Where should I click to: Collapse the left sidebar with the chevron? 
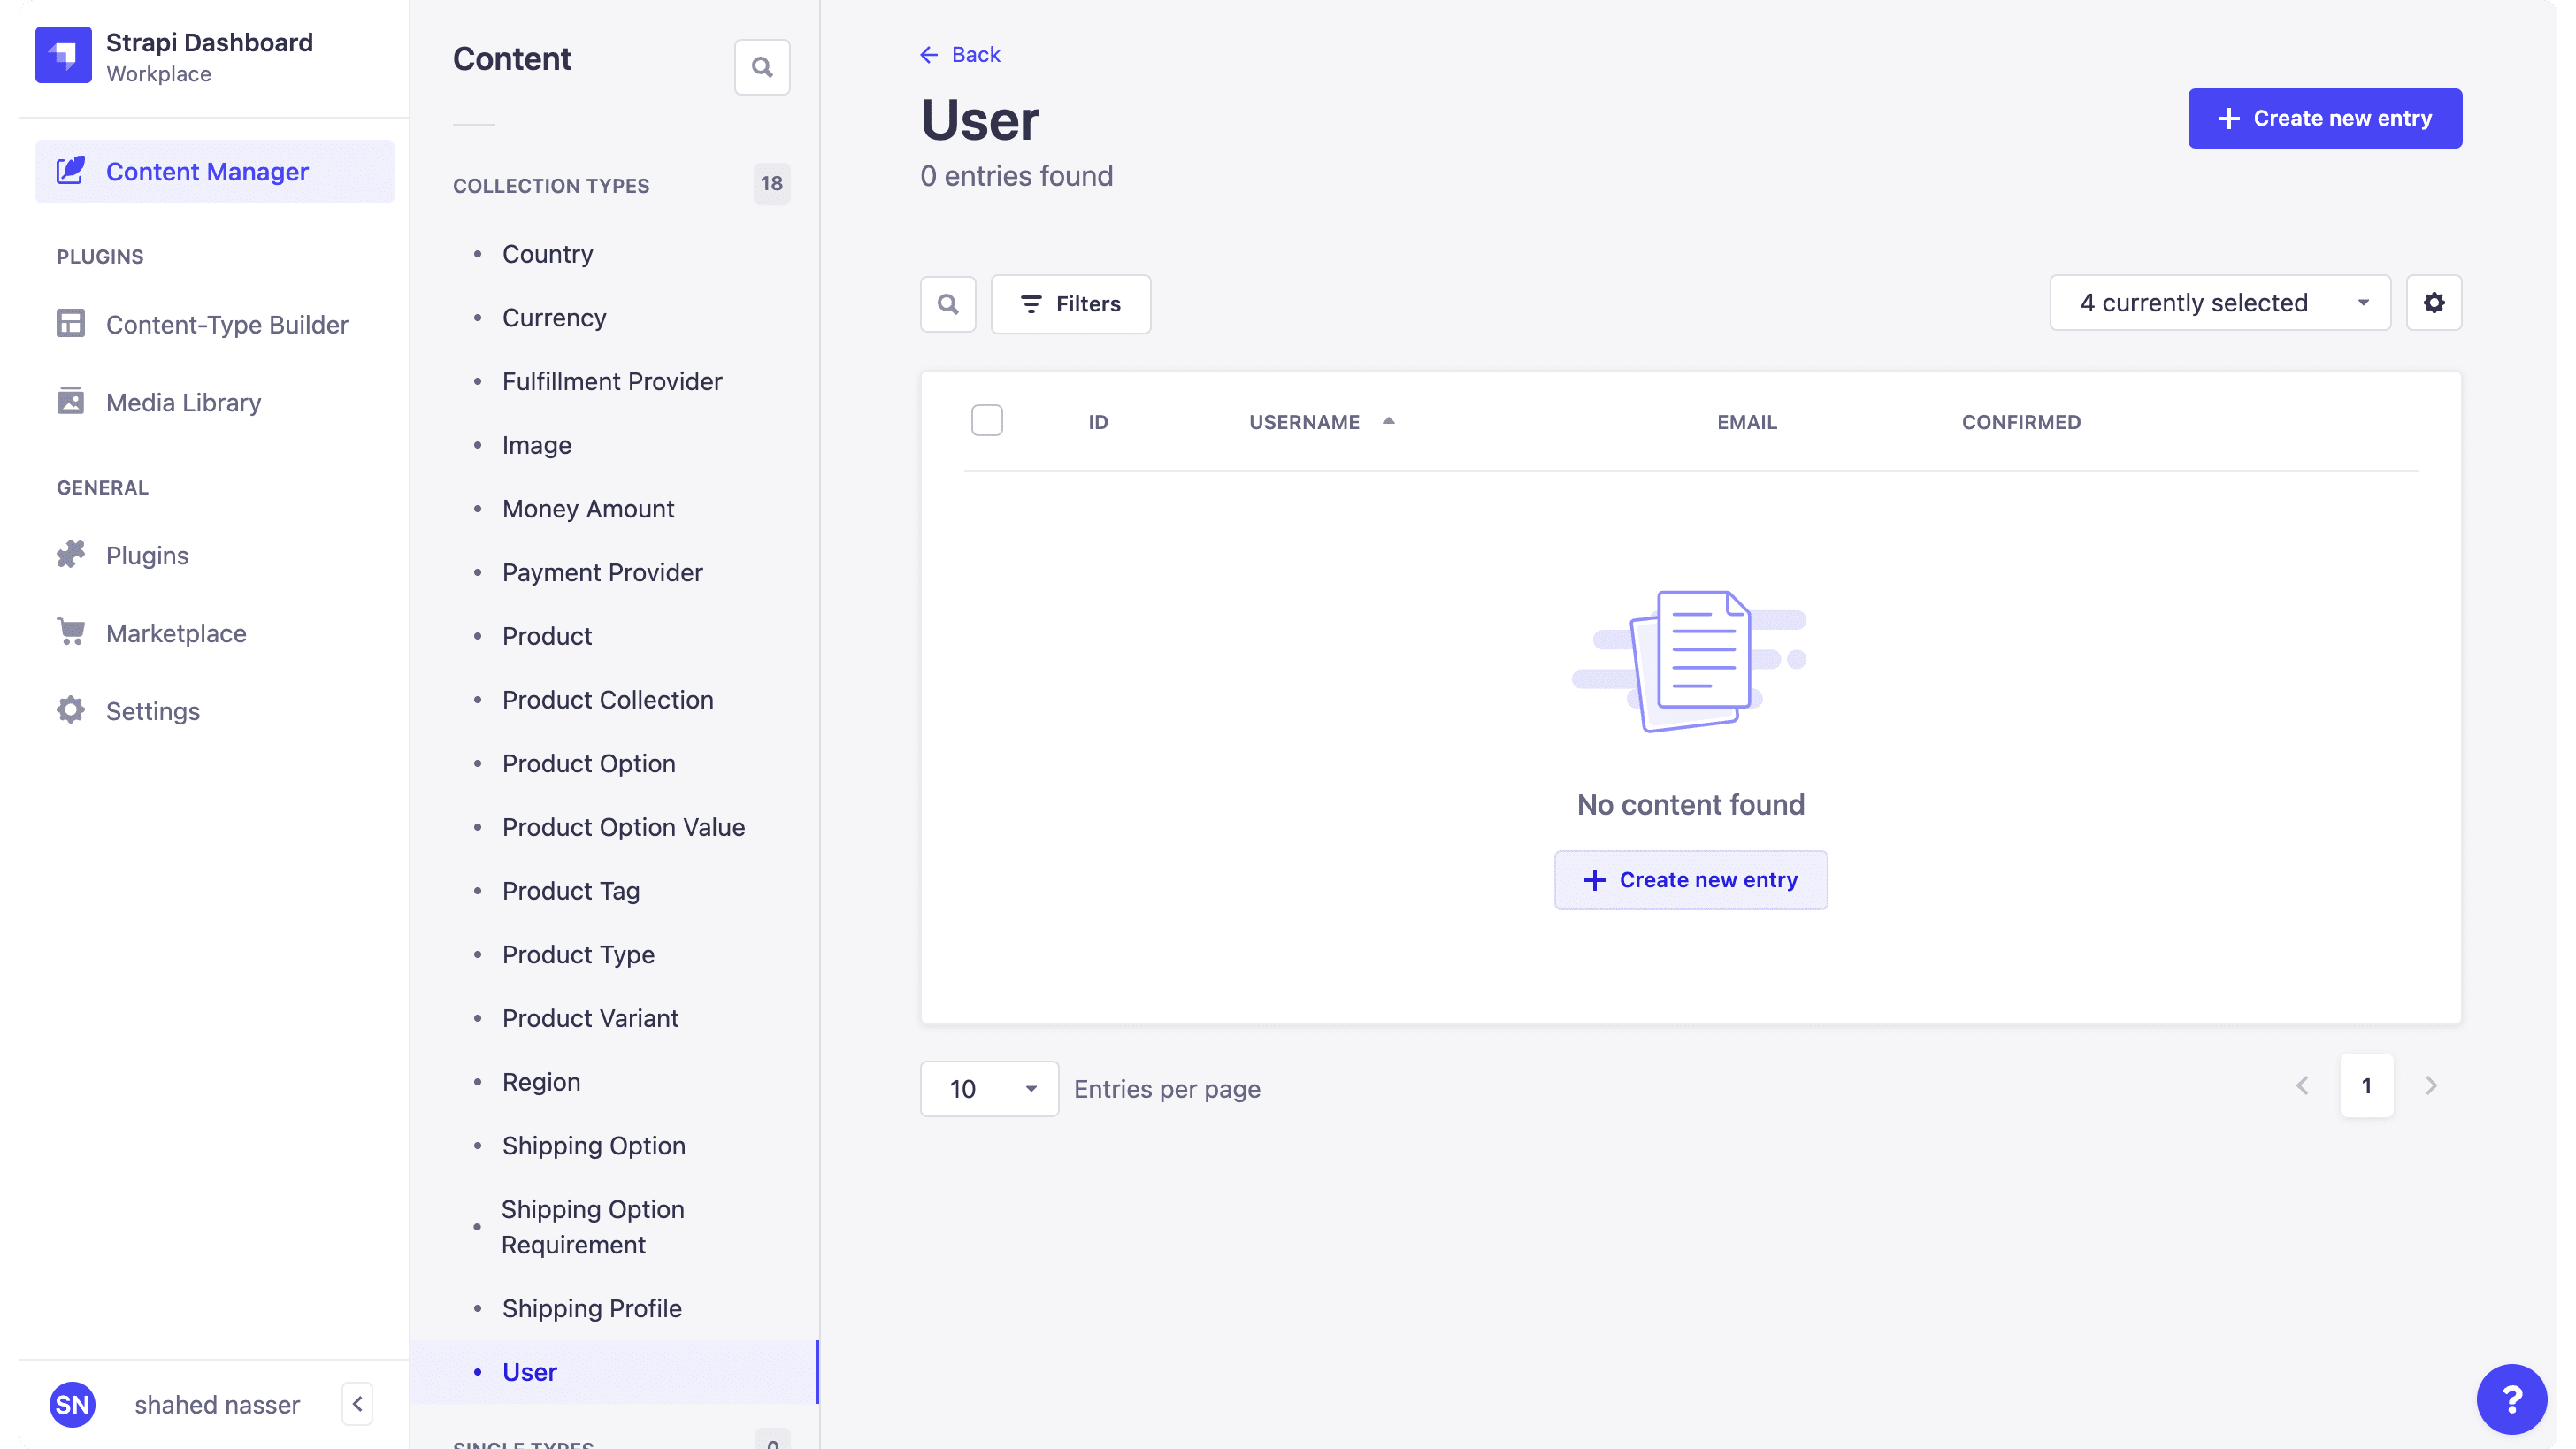(x=357, y=1404)
